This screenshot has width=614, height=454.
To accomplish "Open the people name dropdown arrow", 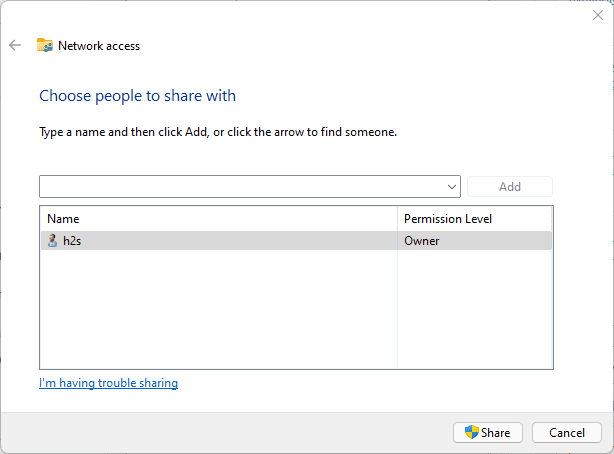I will click(451, 187).
